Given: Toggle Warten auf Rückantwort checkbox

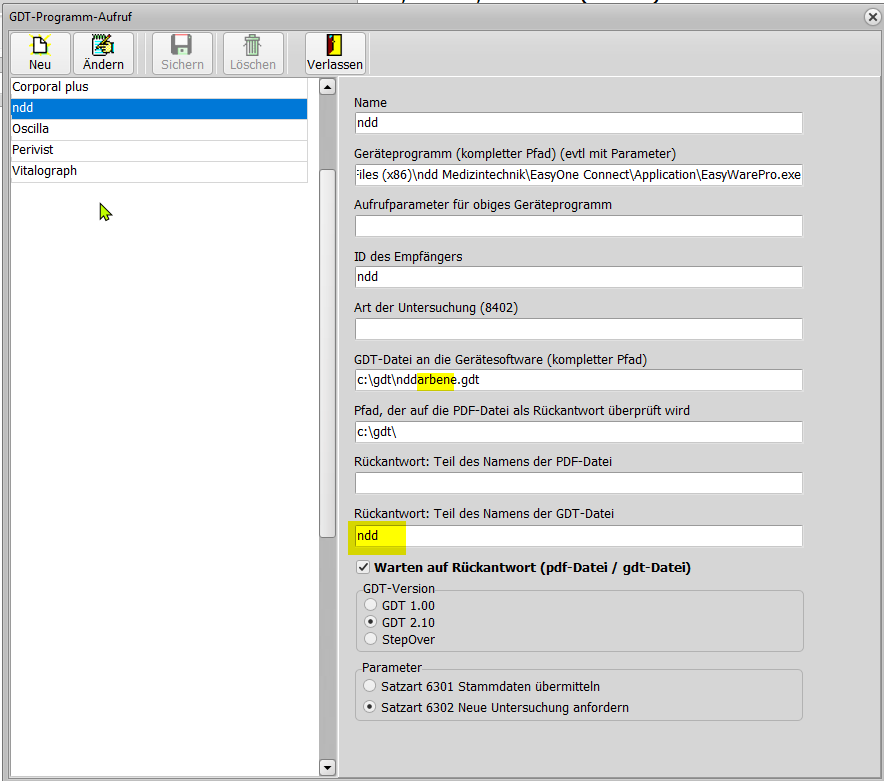Looking at the screenshot, I should [x=363, y=568].
